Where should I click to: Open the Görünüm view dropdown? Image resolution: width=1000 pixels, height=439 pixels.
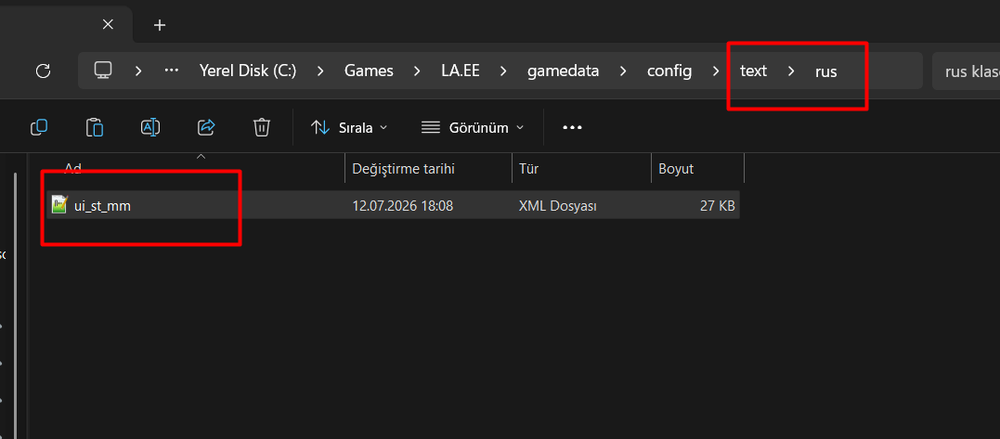click(x=473, y=128)
